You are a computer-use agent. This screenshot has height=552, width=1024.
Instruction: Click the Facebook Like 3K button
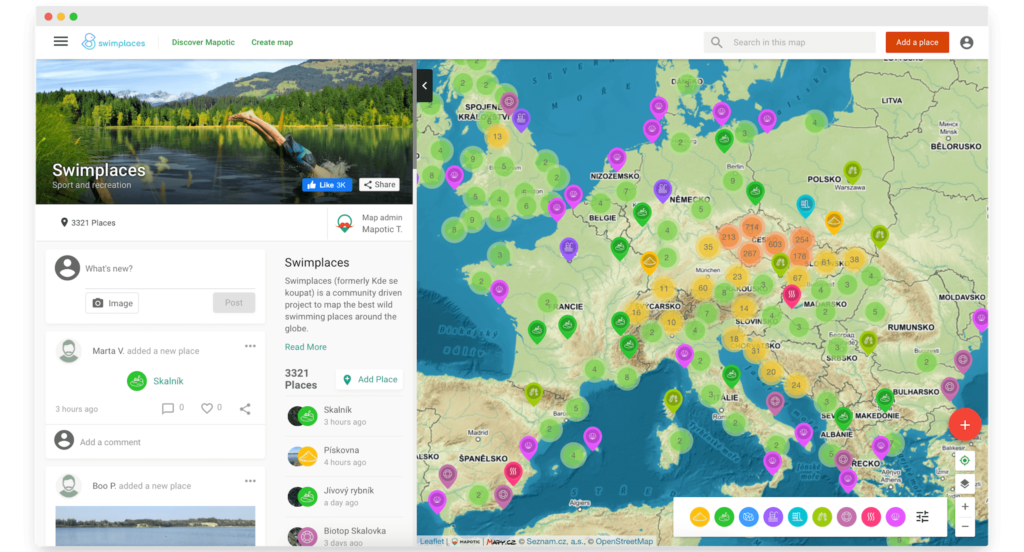coord(327,185)
